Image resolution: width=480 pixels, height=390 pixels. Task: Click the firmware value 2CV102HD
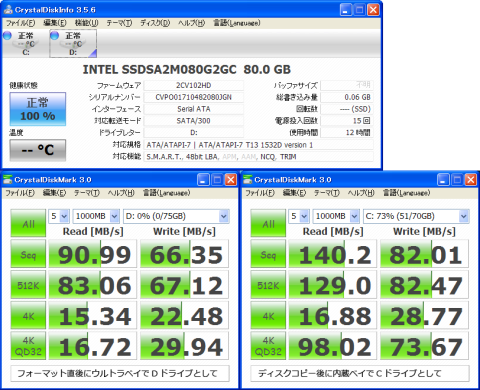pos(194,85)
